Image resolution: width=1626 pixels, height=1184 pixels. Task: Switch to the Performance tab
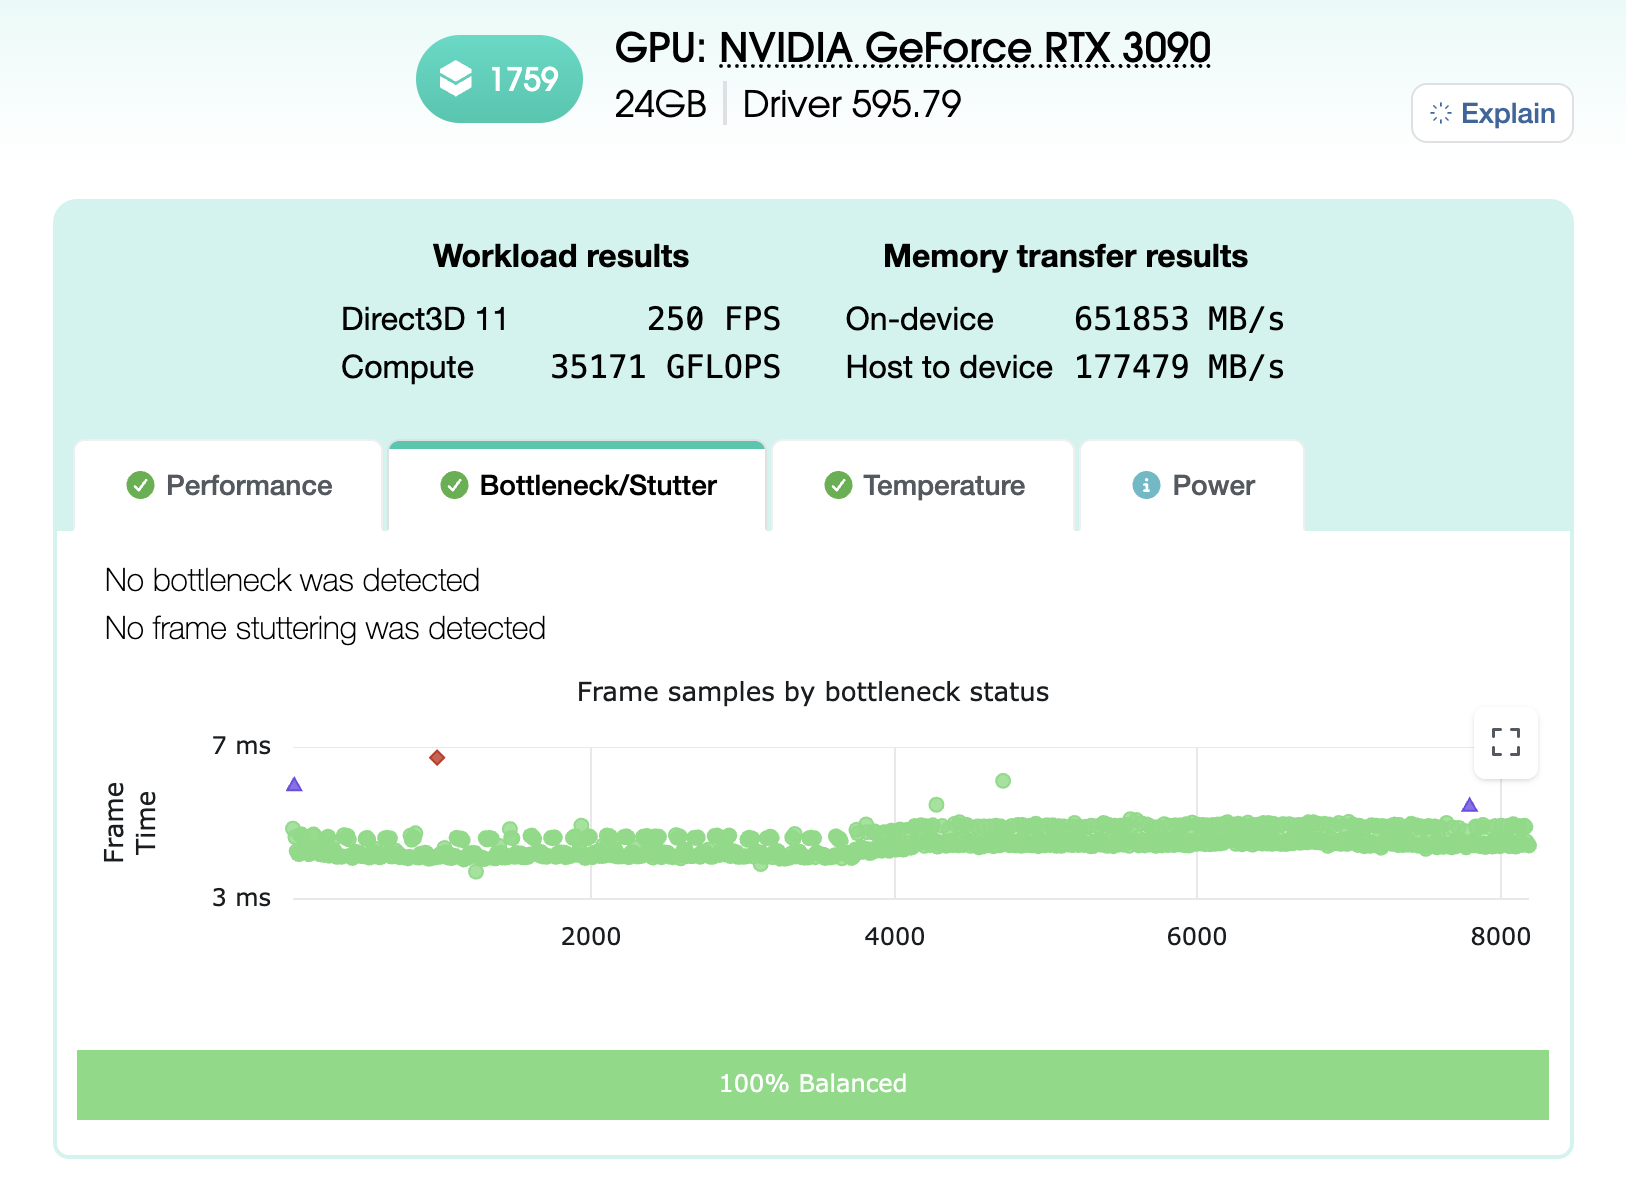pos(250,486)
